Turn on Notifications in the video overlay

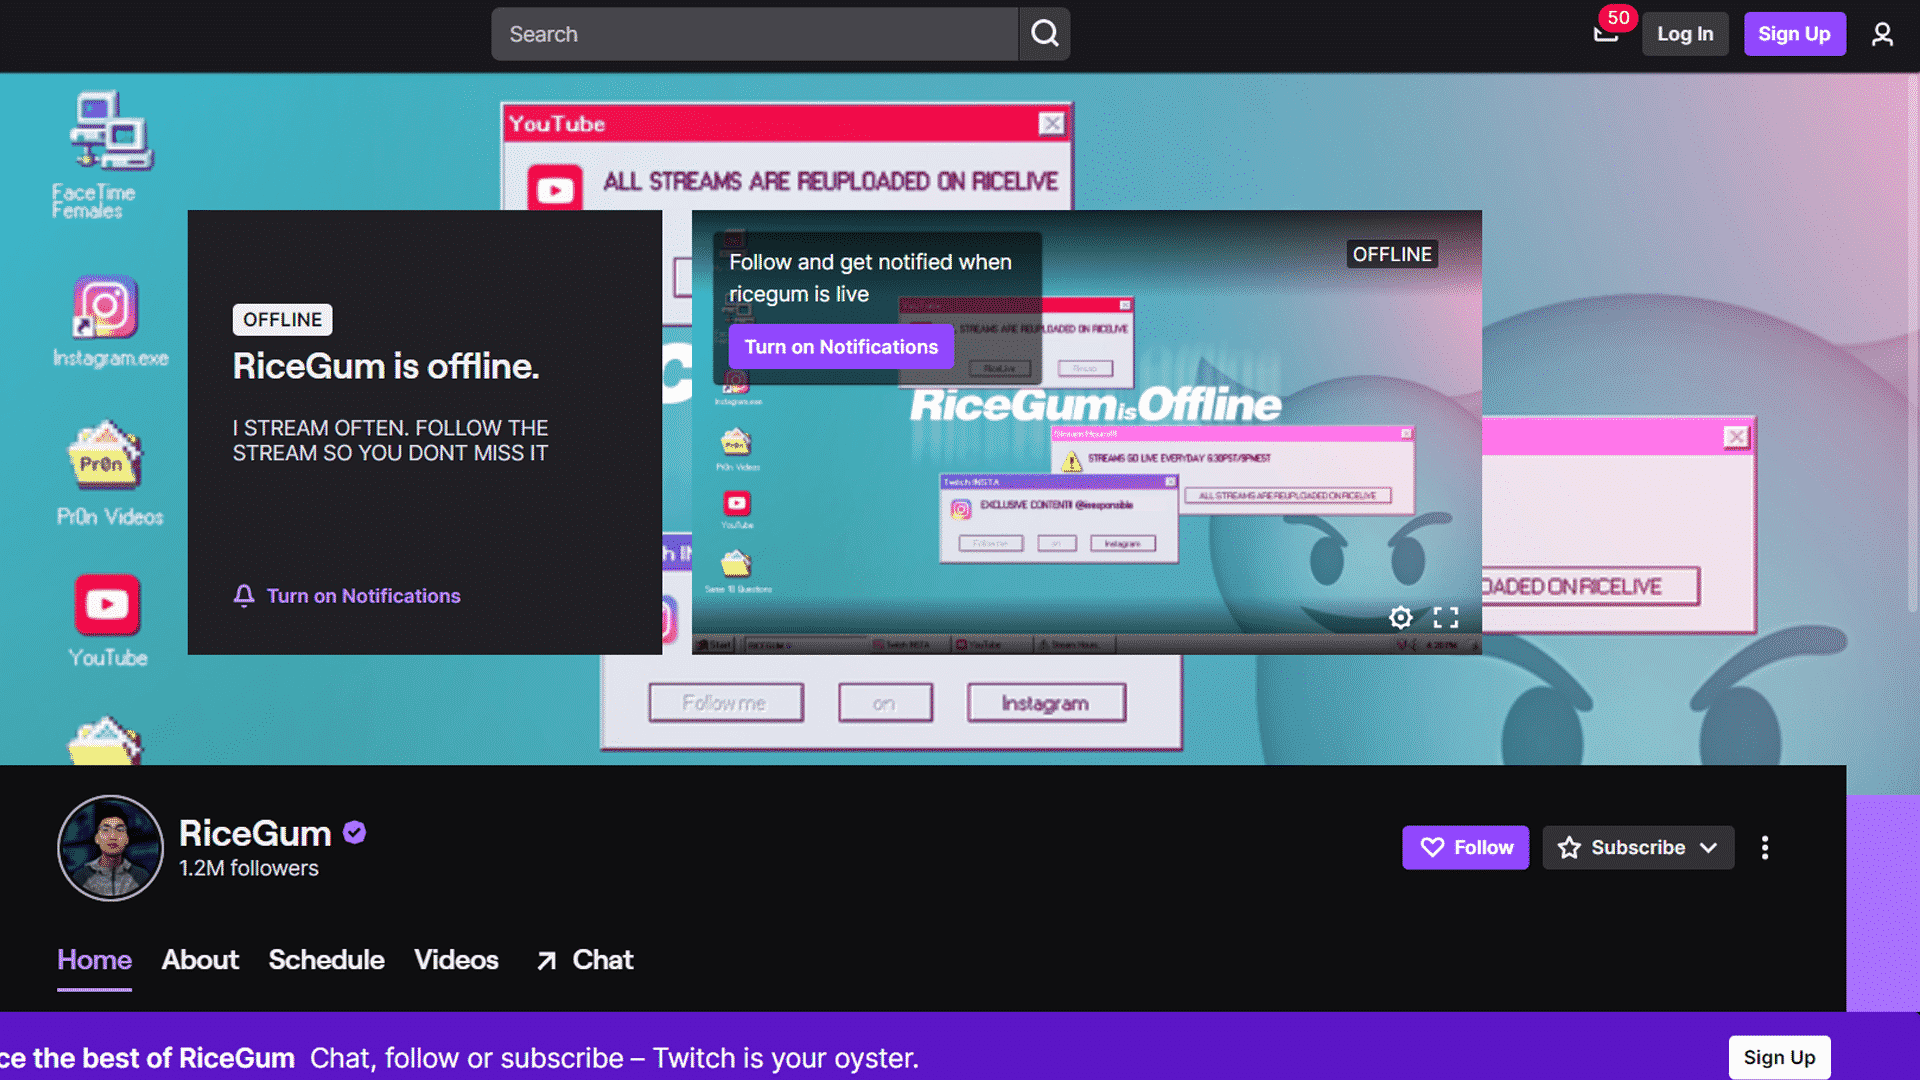click(x=841, y=347)
